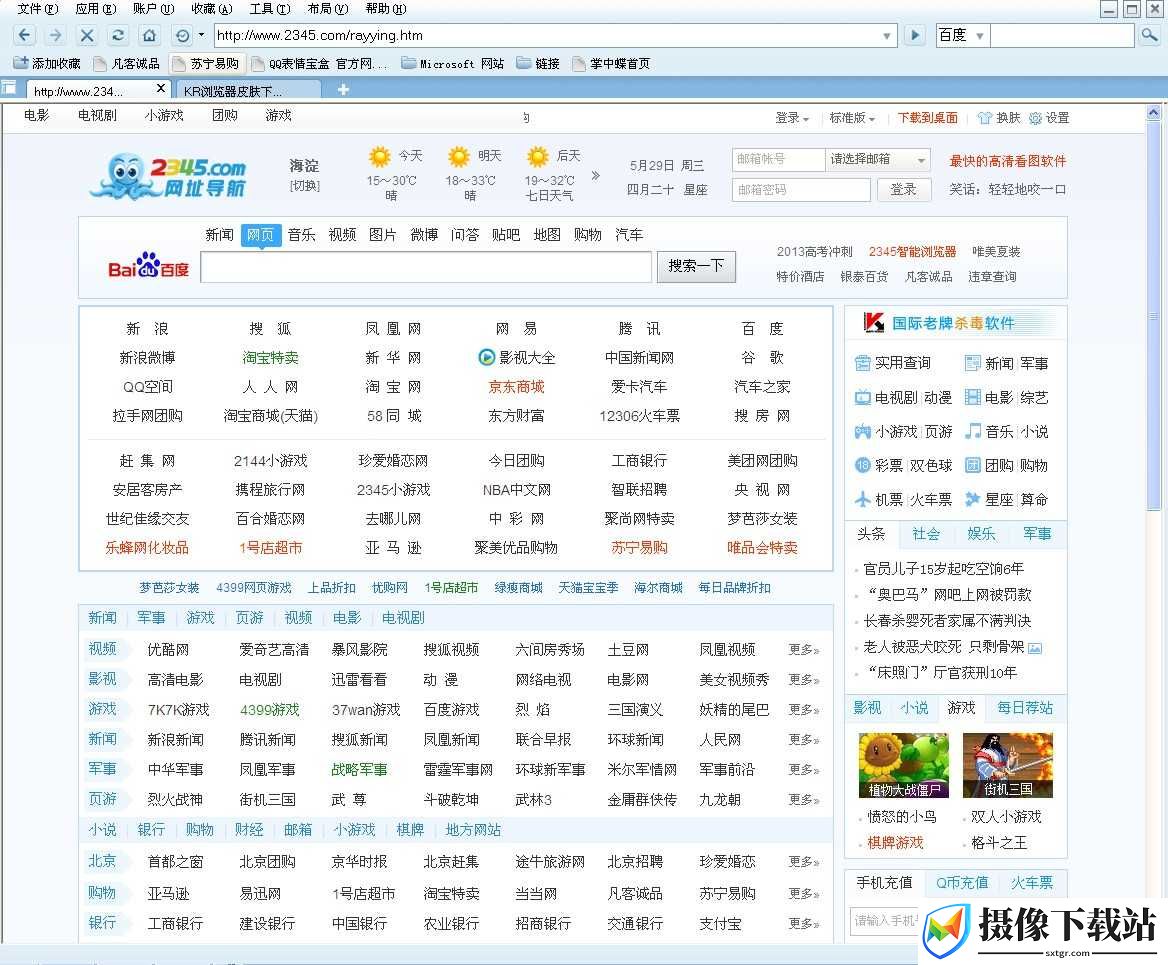Open the 帮助 menu
Image resolution: width=1168 pixels, height=965 pixels.
[x=386, y=9]
